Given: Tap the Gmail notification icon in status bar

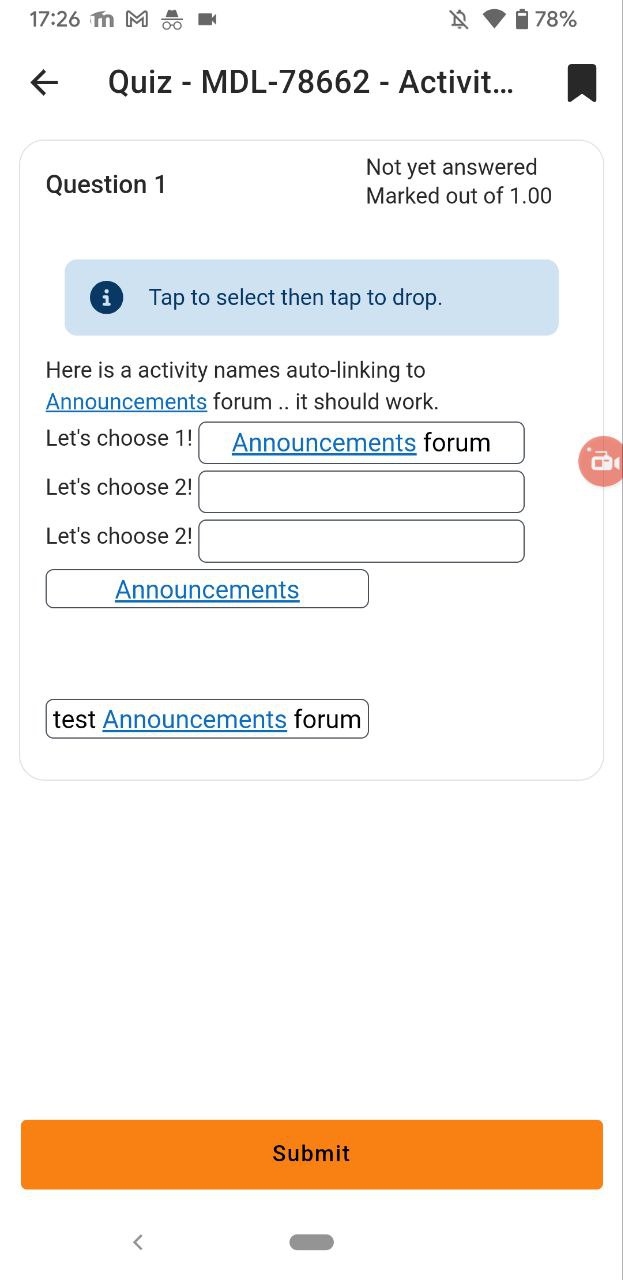Looking at the screenshot, I should point(137,19).
